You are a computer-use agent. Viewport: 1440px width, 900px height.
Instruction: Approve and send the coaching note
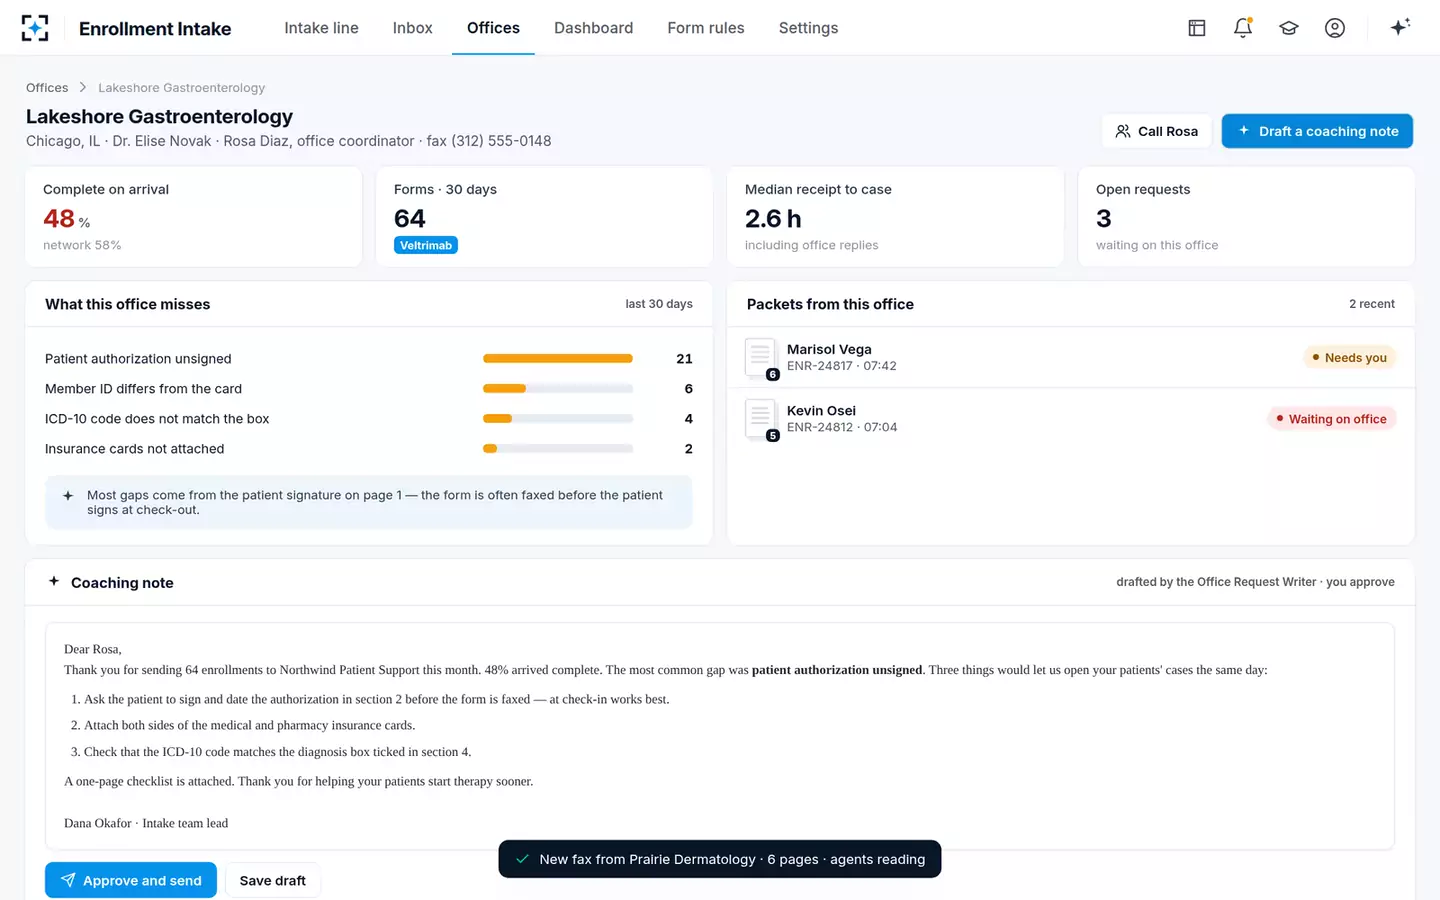coord(131,880)
